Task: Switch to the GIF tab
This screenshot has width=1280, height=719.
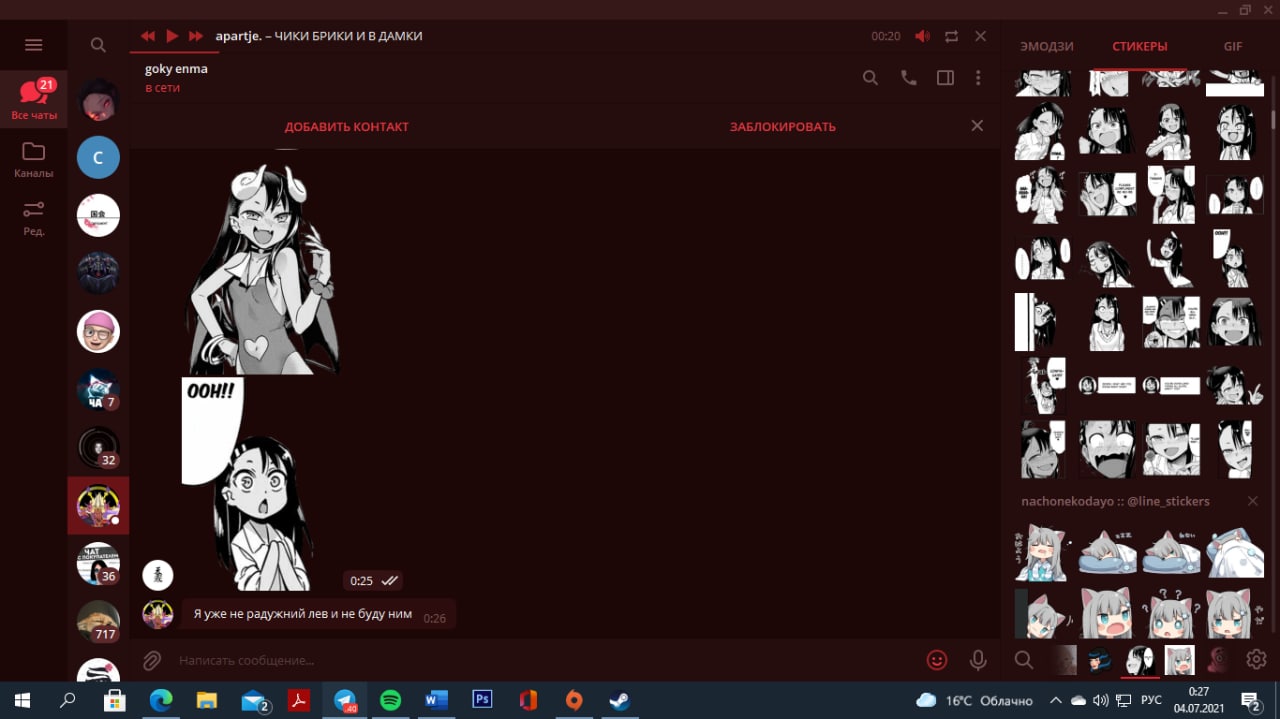Action: coord(1233,47)
